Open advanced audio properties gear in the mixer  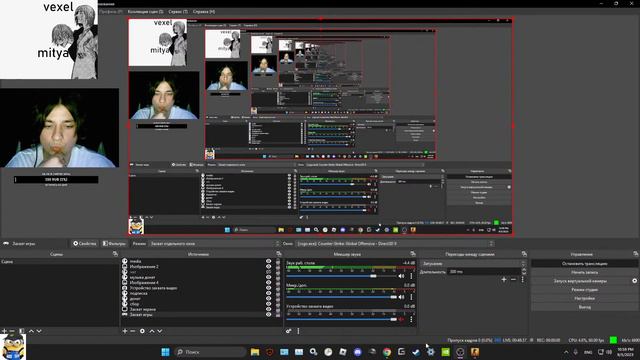click(289, 331)
